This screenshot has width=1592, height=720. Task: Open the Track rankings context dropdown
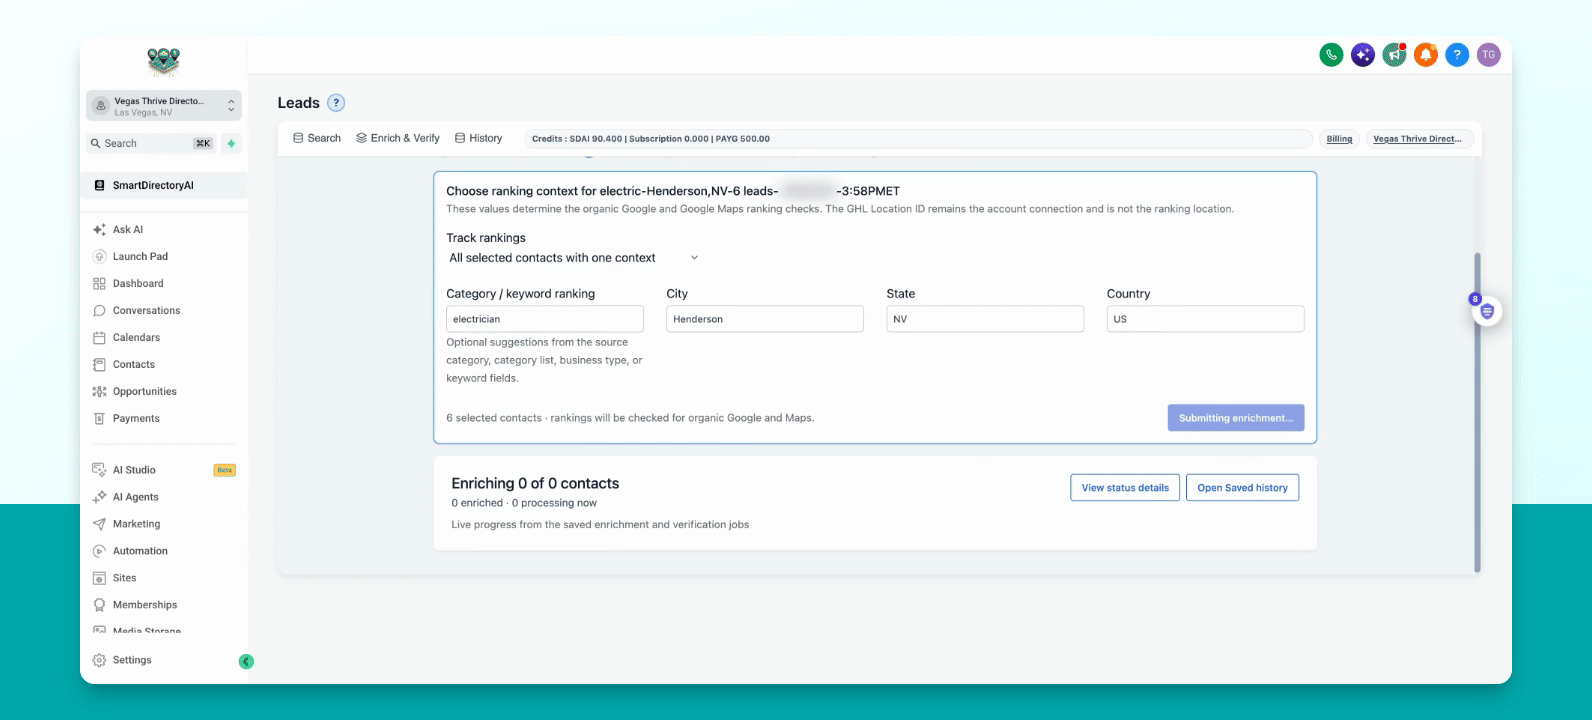click(x=574, y=258)
